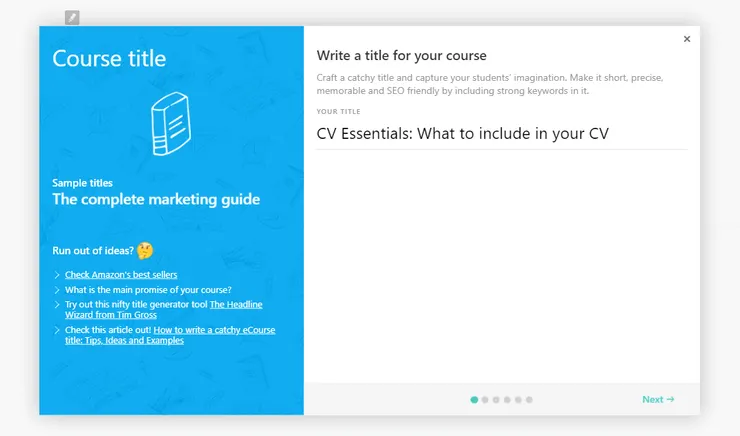Click into the course title input field
Image resolution: width=740 pixels, height=436 pixels.
click(500, 134)
